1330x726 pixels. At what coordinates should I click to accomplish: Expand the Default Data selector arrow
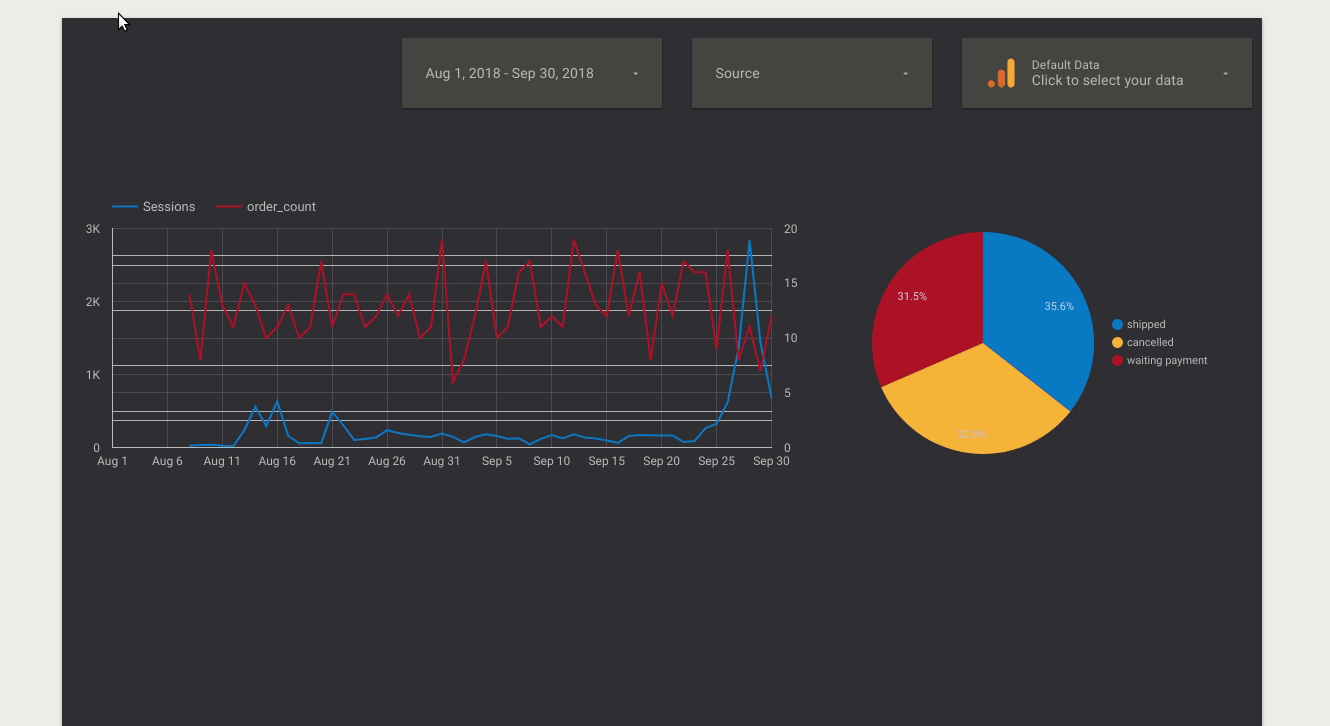1225,74
